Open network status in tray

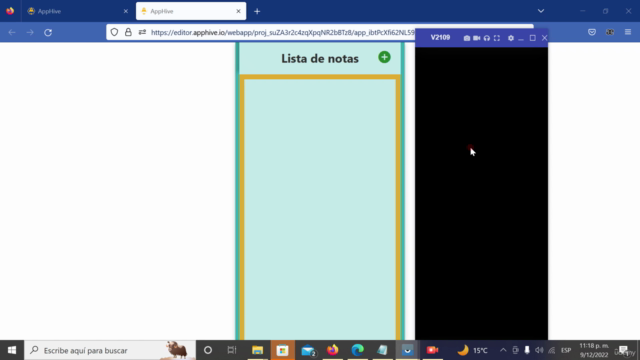click(x=551, y=350)
